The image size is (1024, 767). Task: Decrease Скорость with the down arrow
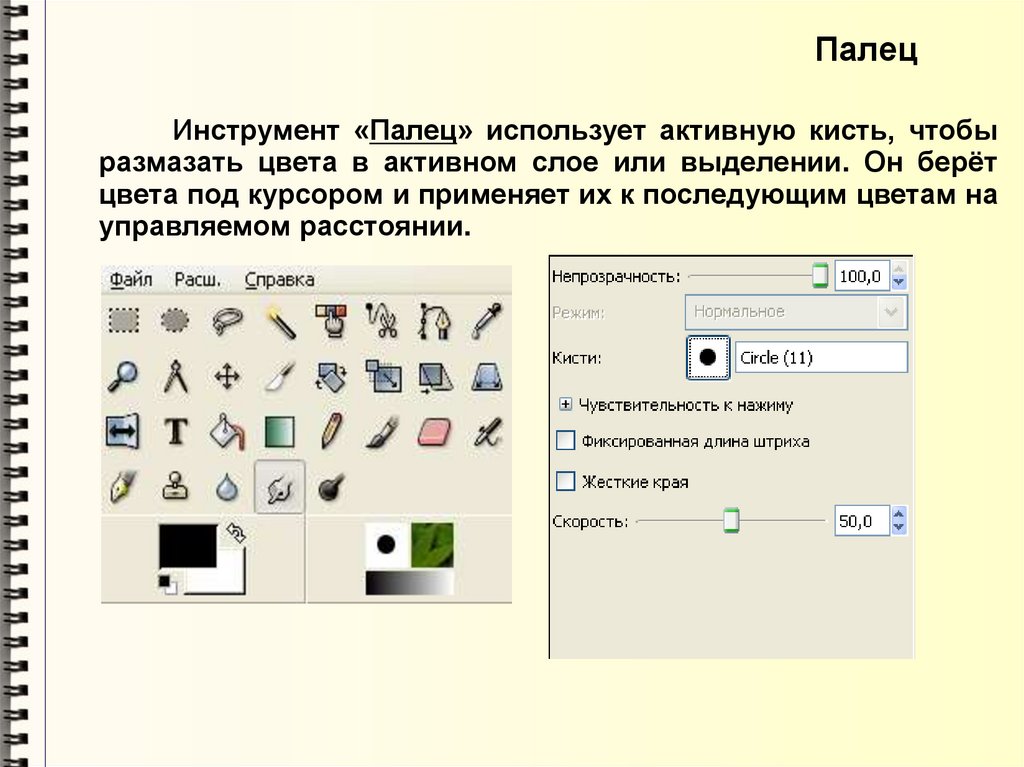[899, 528]
